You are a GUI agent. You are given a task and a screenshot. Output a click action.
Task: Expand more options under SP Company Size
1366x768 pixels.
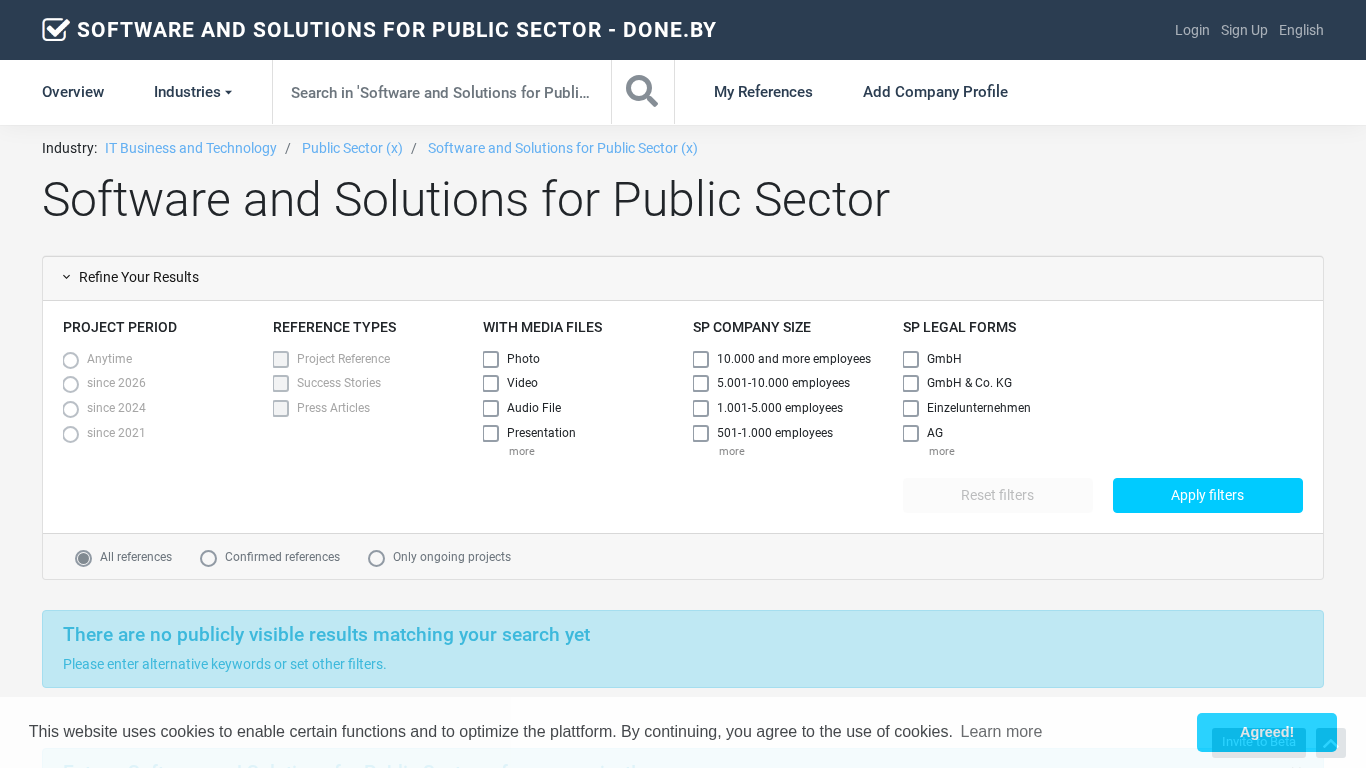click(731, 452)
